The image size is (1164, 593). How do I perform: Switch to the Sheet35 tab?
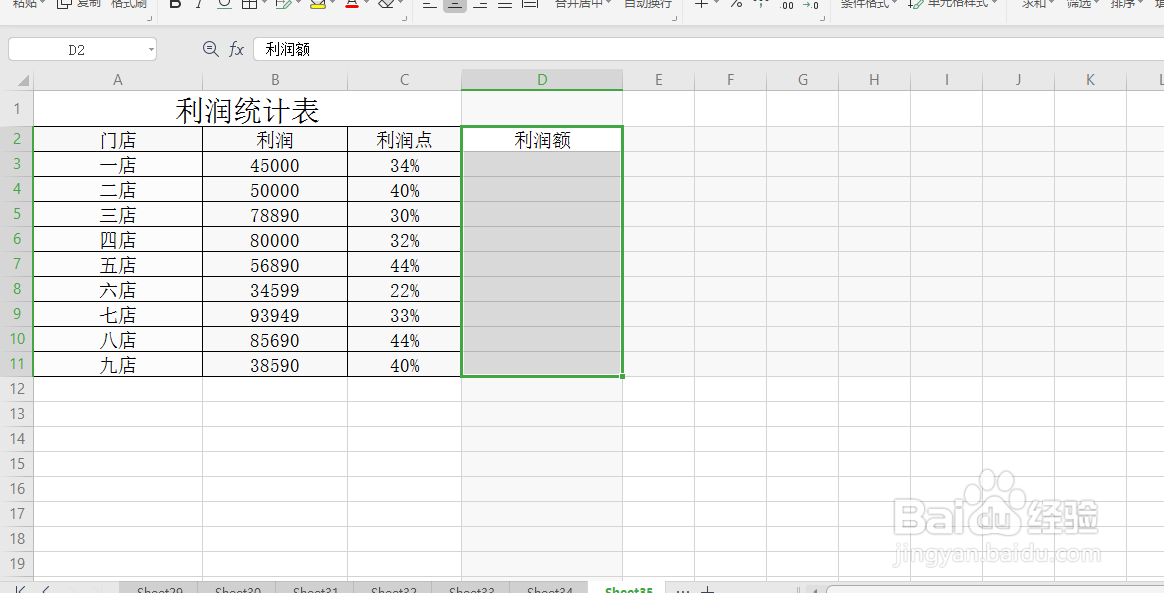click(x=628, y=589)
